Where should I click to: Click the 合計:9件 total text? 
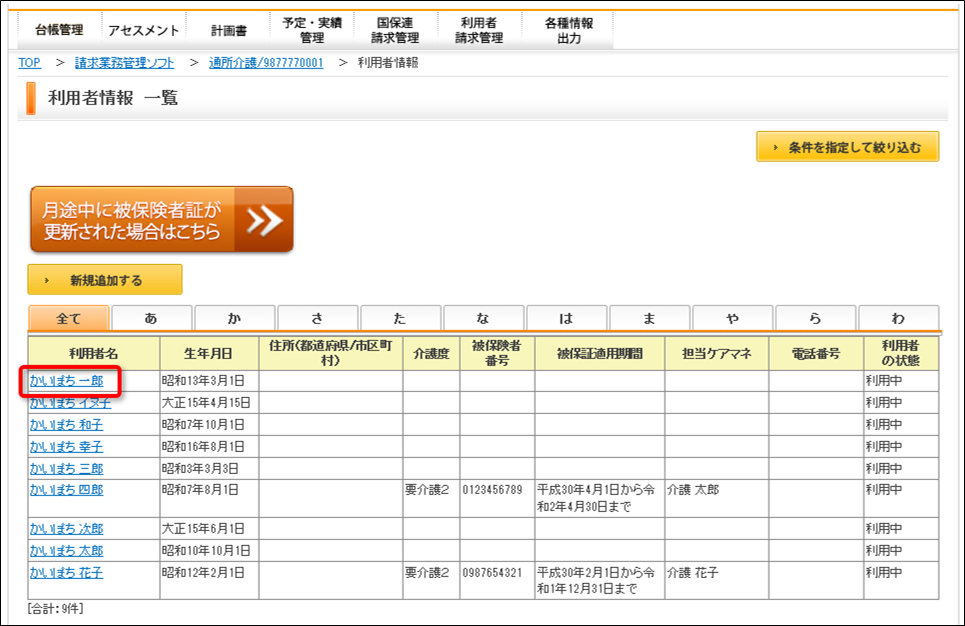click(55, 609)
